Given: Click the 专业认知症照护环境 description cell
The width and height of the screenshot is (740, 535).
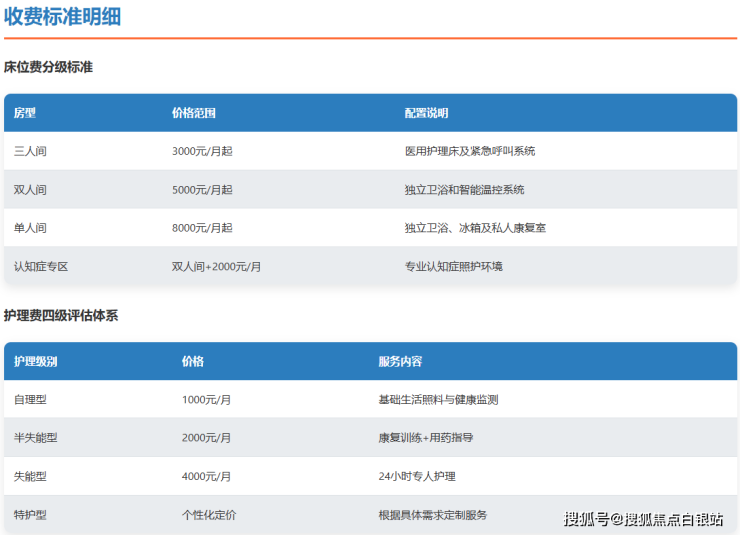Looking at the screenshot, I should coord(454,267).
